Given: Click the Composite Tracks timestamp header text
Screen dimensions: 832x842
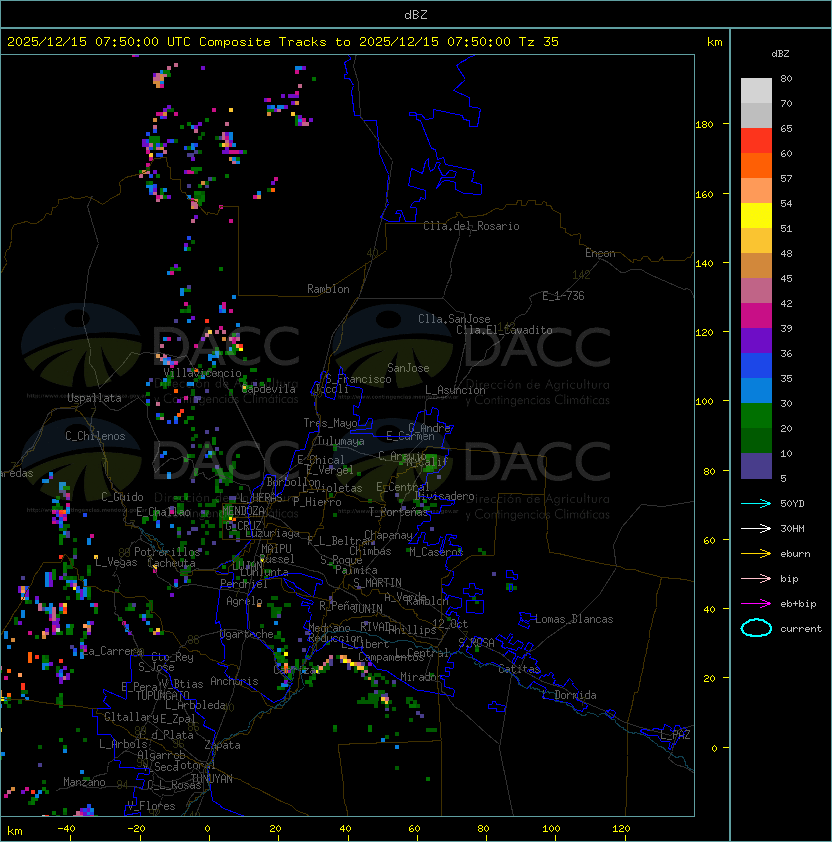Looking at the screenshot, I should (x=283, y=42).
